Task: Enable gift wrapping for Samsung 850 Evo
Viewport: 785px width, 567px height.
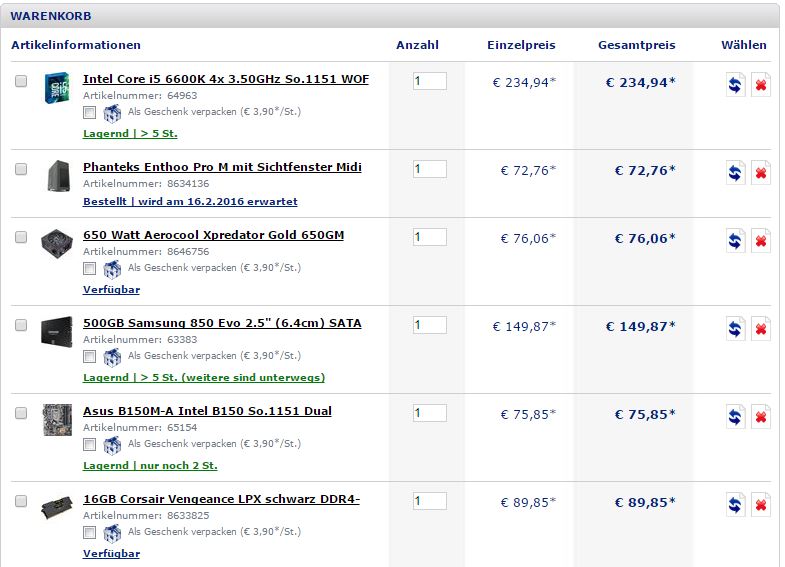Action: 90,357
